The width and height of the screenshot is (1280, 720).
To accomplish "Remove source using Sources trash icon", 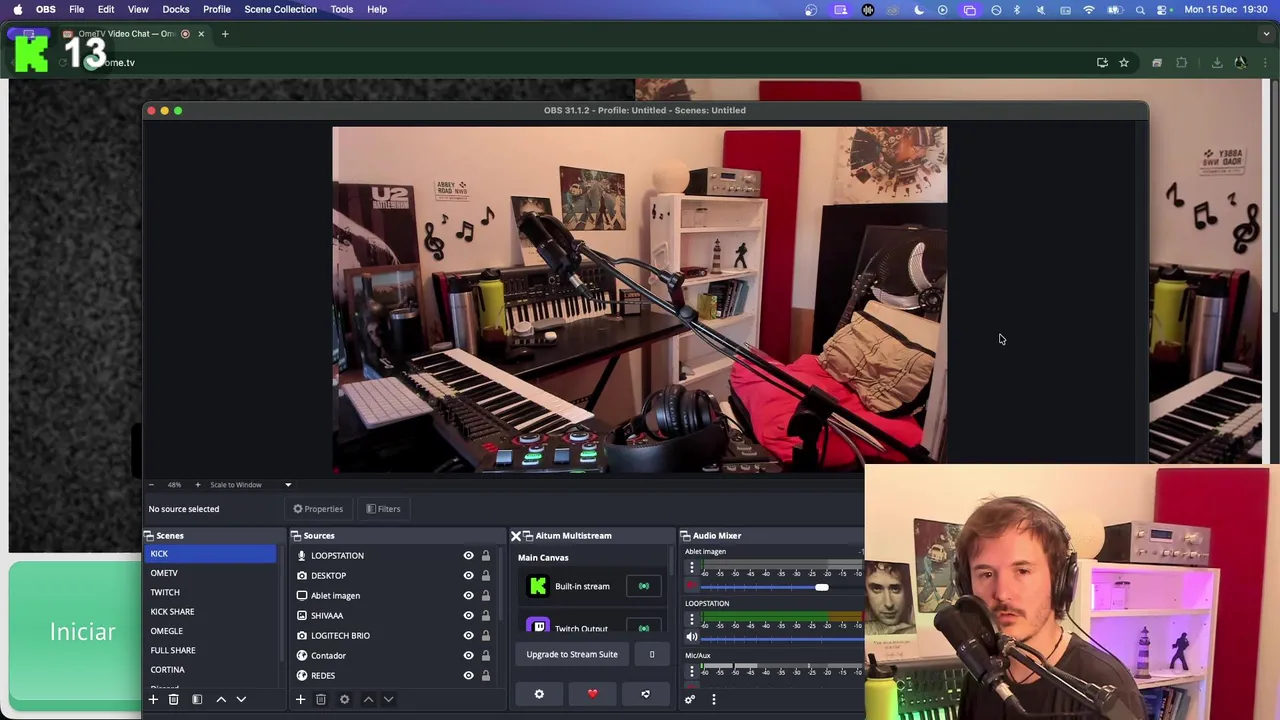I will coord(321,699).
